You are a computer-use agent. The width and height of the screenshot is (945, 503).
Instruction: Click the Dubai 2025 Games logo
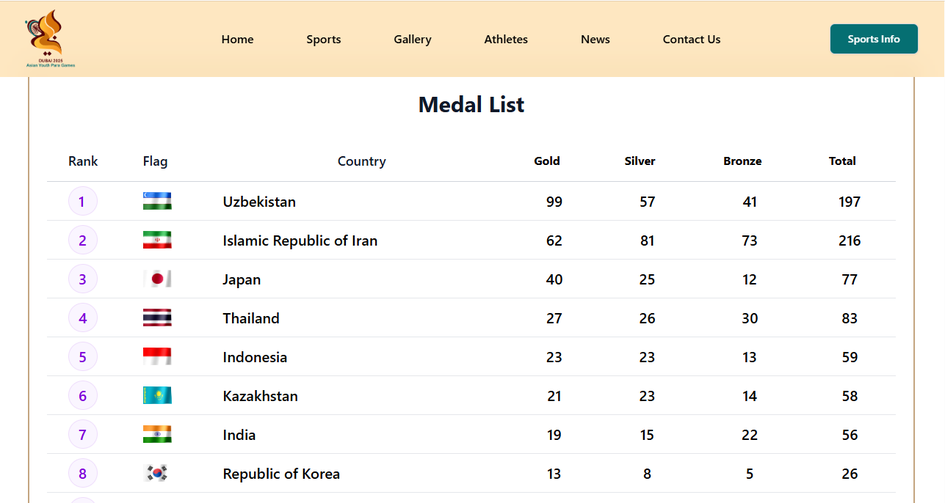[50, 39]
